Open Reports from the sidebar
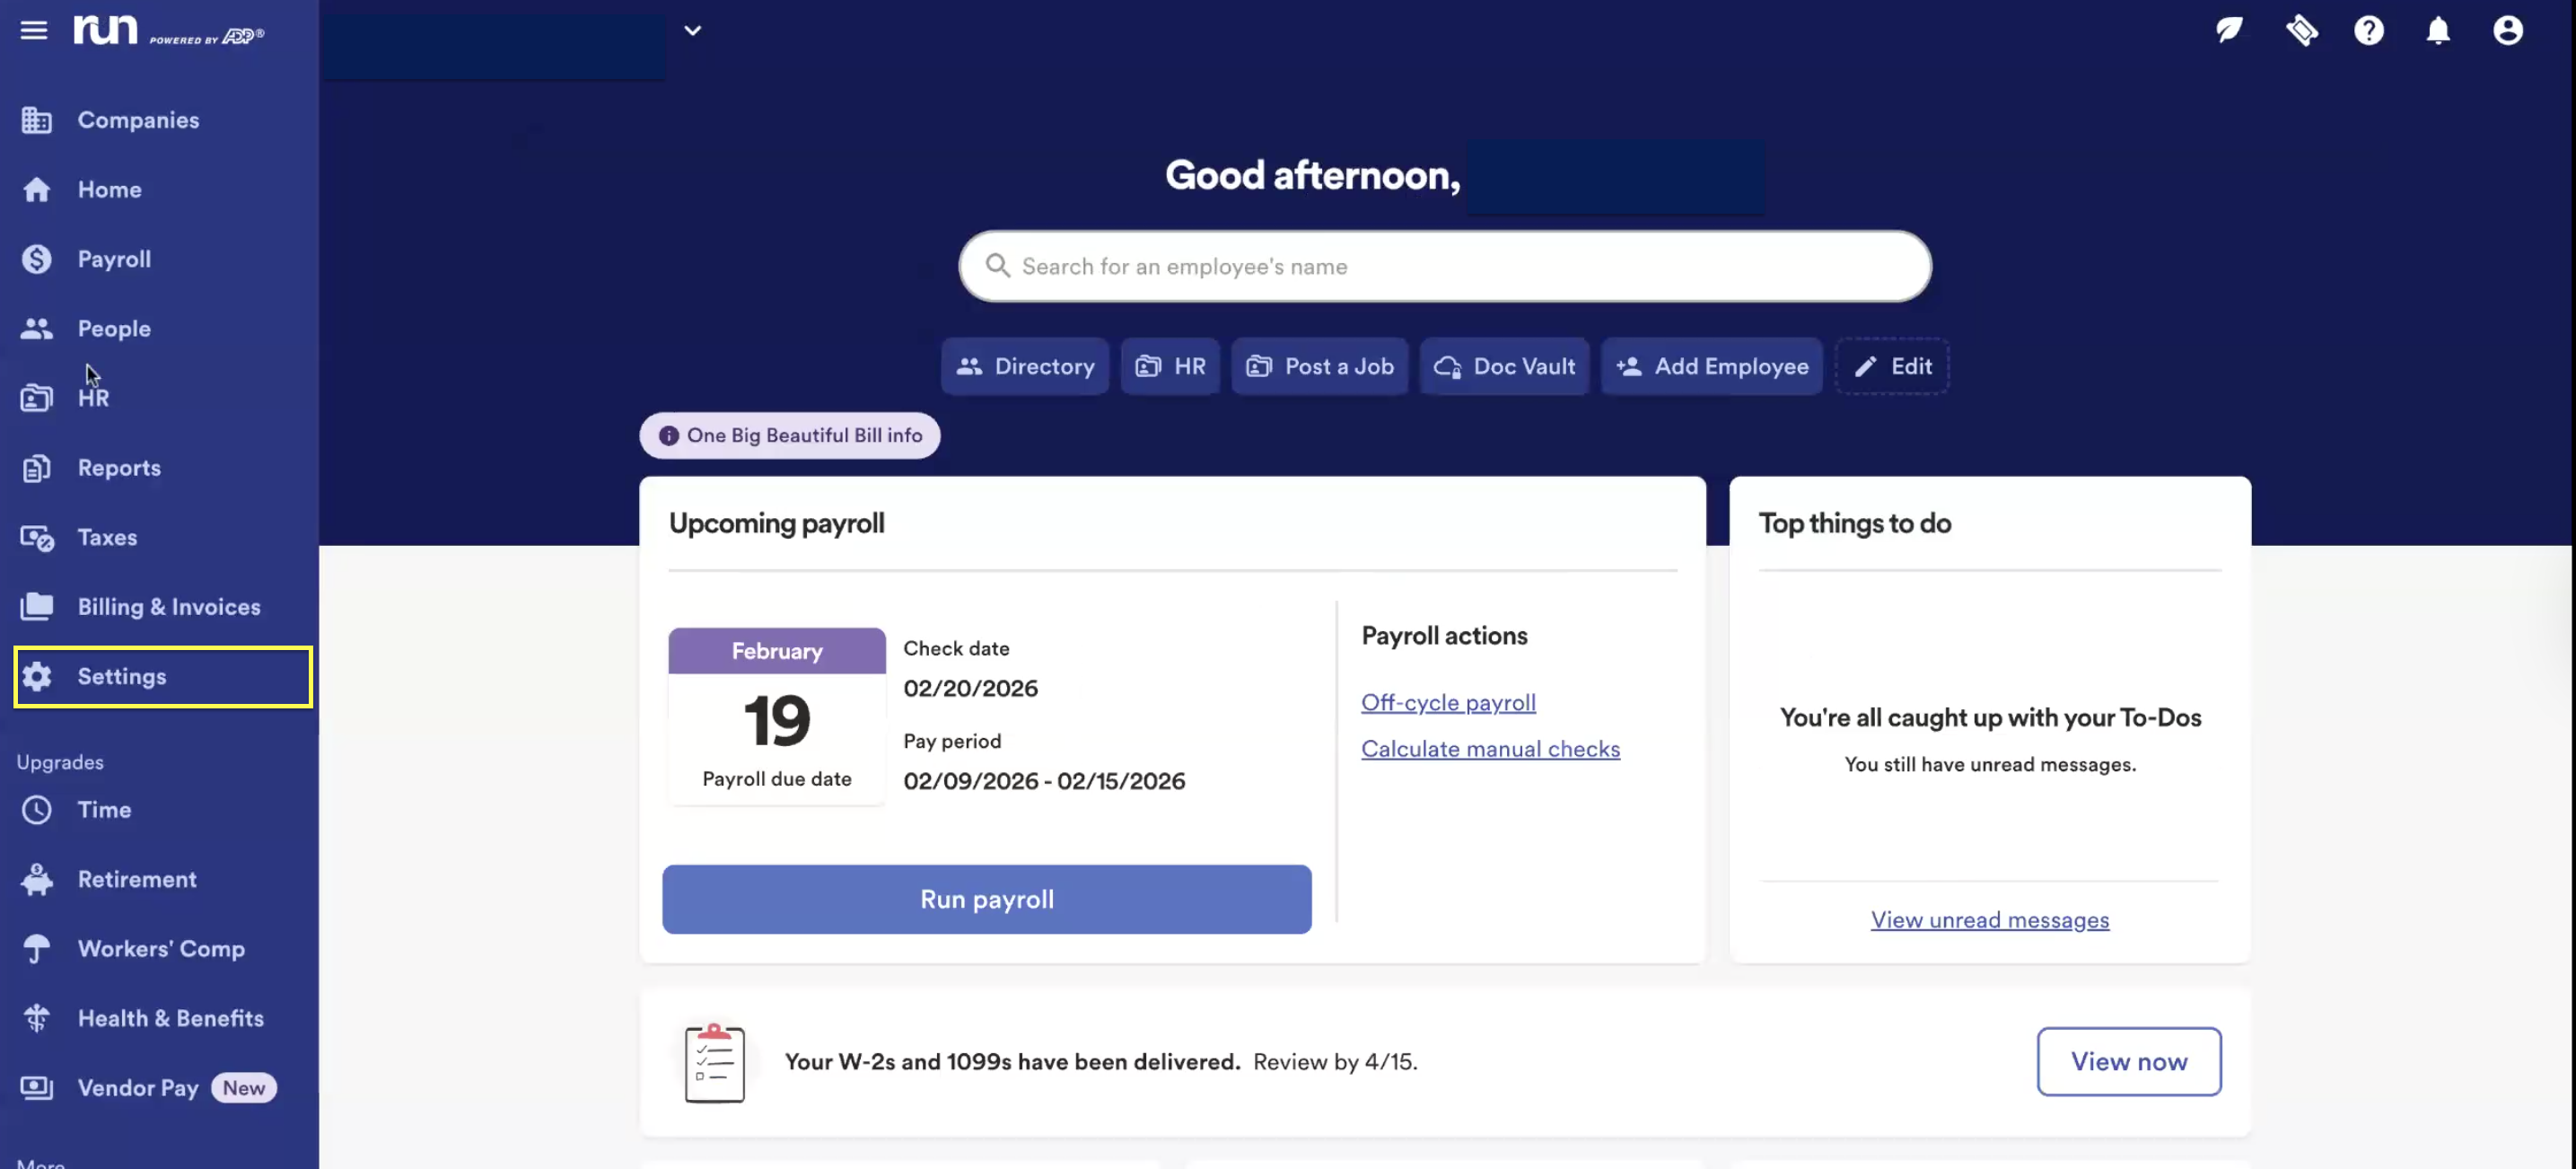2576x1169 pixels. click(119, 468)
